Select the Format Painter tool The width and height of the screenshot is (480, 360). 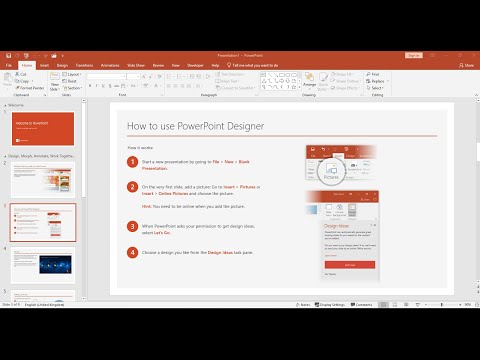point(30,88)
